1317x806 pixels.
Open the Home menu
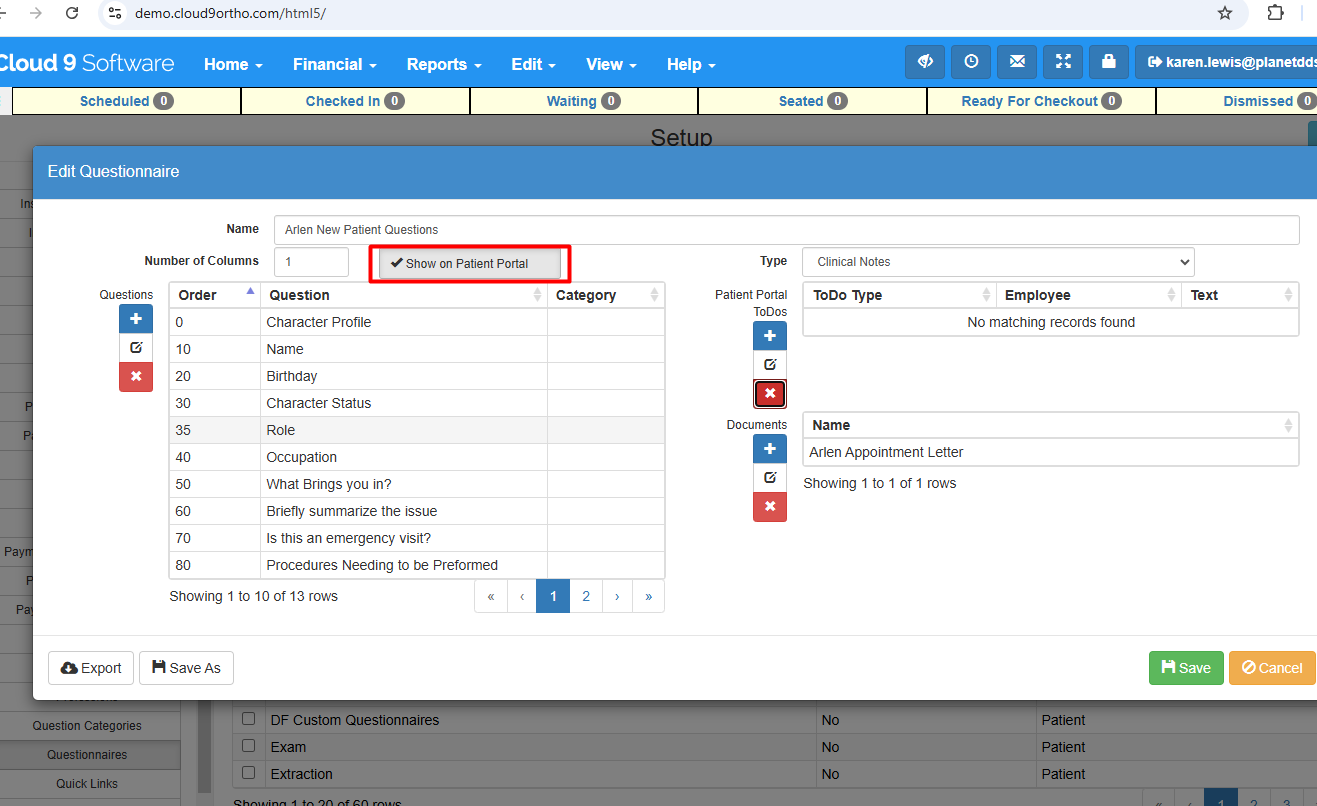(x=233, y=64)
